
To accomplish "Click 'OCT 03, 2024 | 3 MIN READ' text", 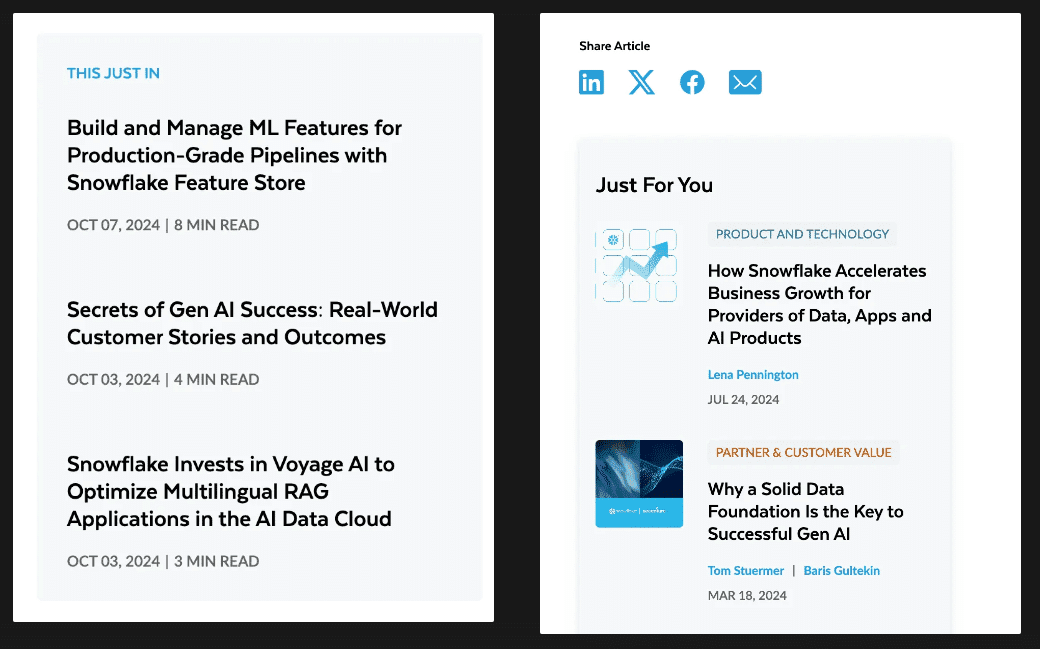I will click(x=163, y=561).
